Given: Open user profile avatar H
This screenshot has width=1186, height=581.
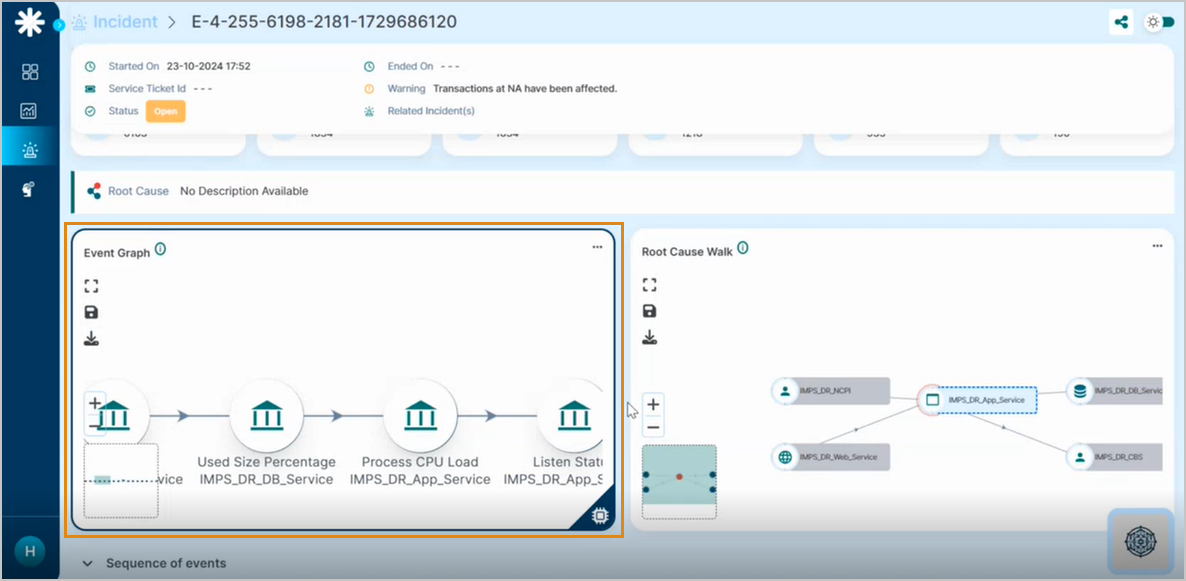Looking at the screenshot, I should tap(29, 549).
